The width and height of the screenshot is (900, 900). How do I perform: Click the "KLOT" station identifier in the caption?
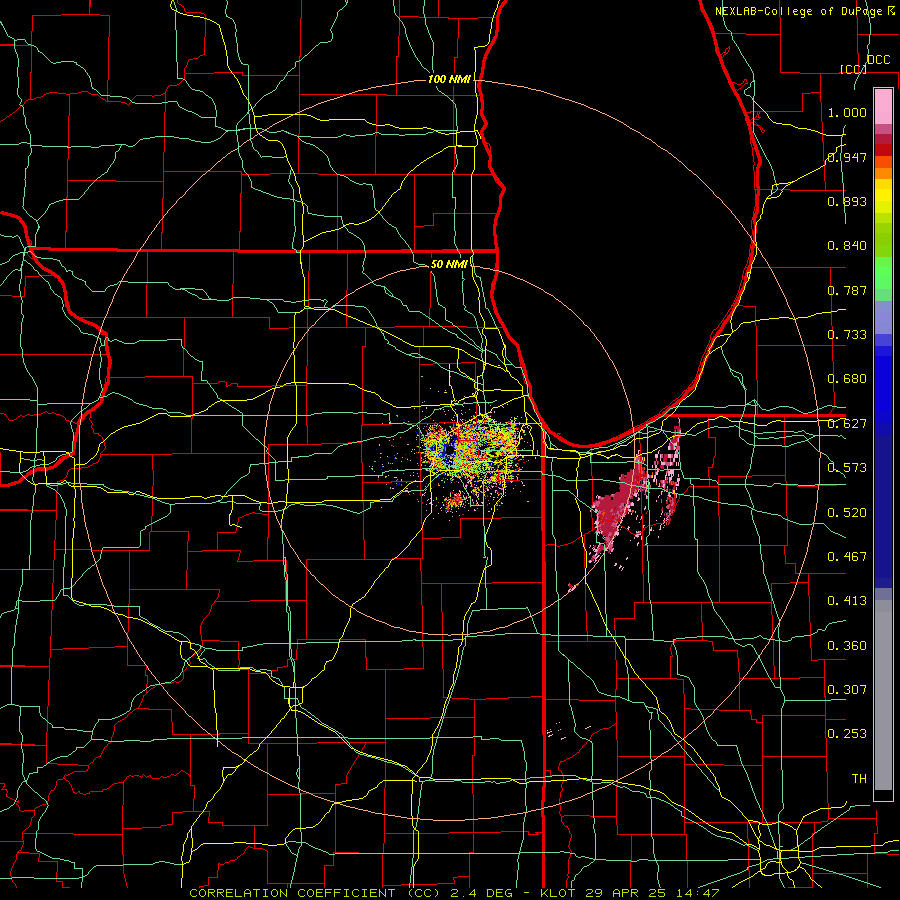557,893
